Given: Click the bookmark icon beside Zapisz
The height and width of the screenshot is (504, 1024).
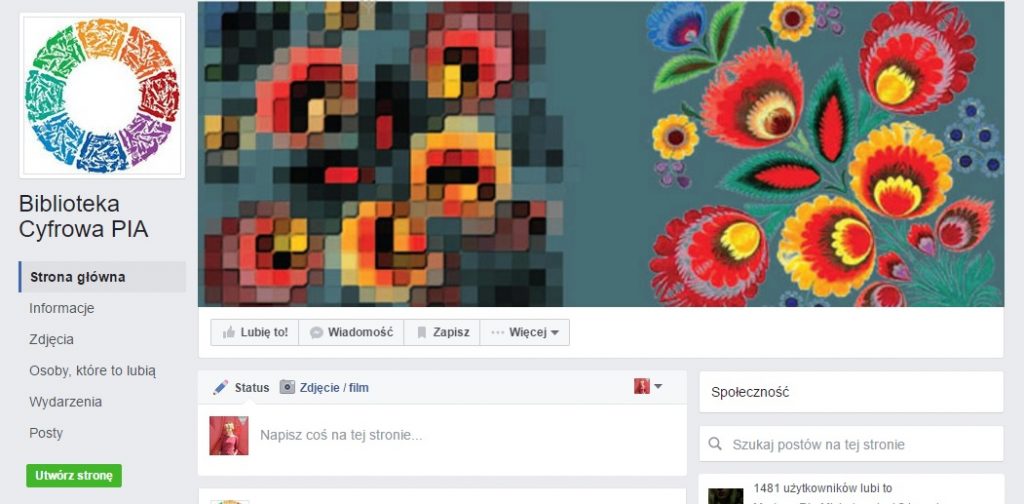Looking at the screenshot, I should (421, 332).
